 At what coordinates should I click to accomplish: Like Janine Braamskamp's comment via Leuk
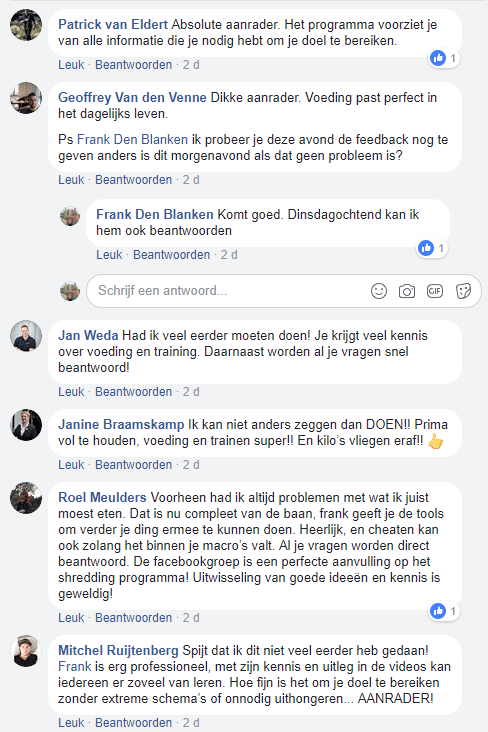[71, 465]
